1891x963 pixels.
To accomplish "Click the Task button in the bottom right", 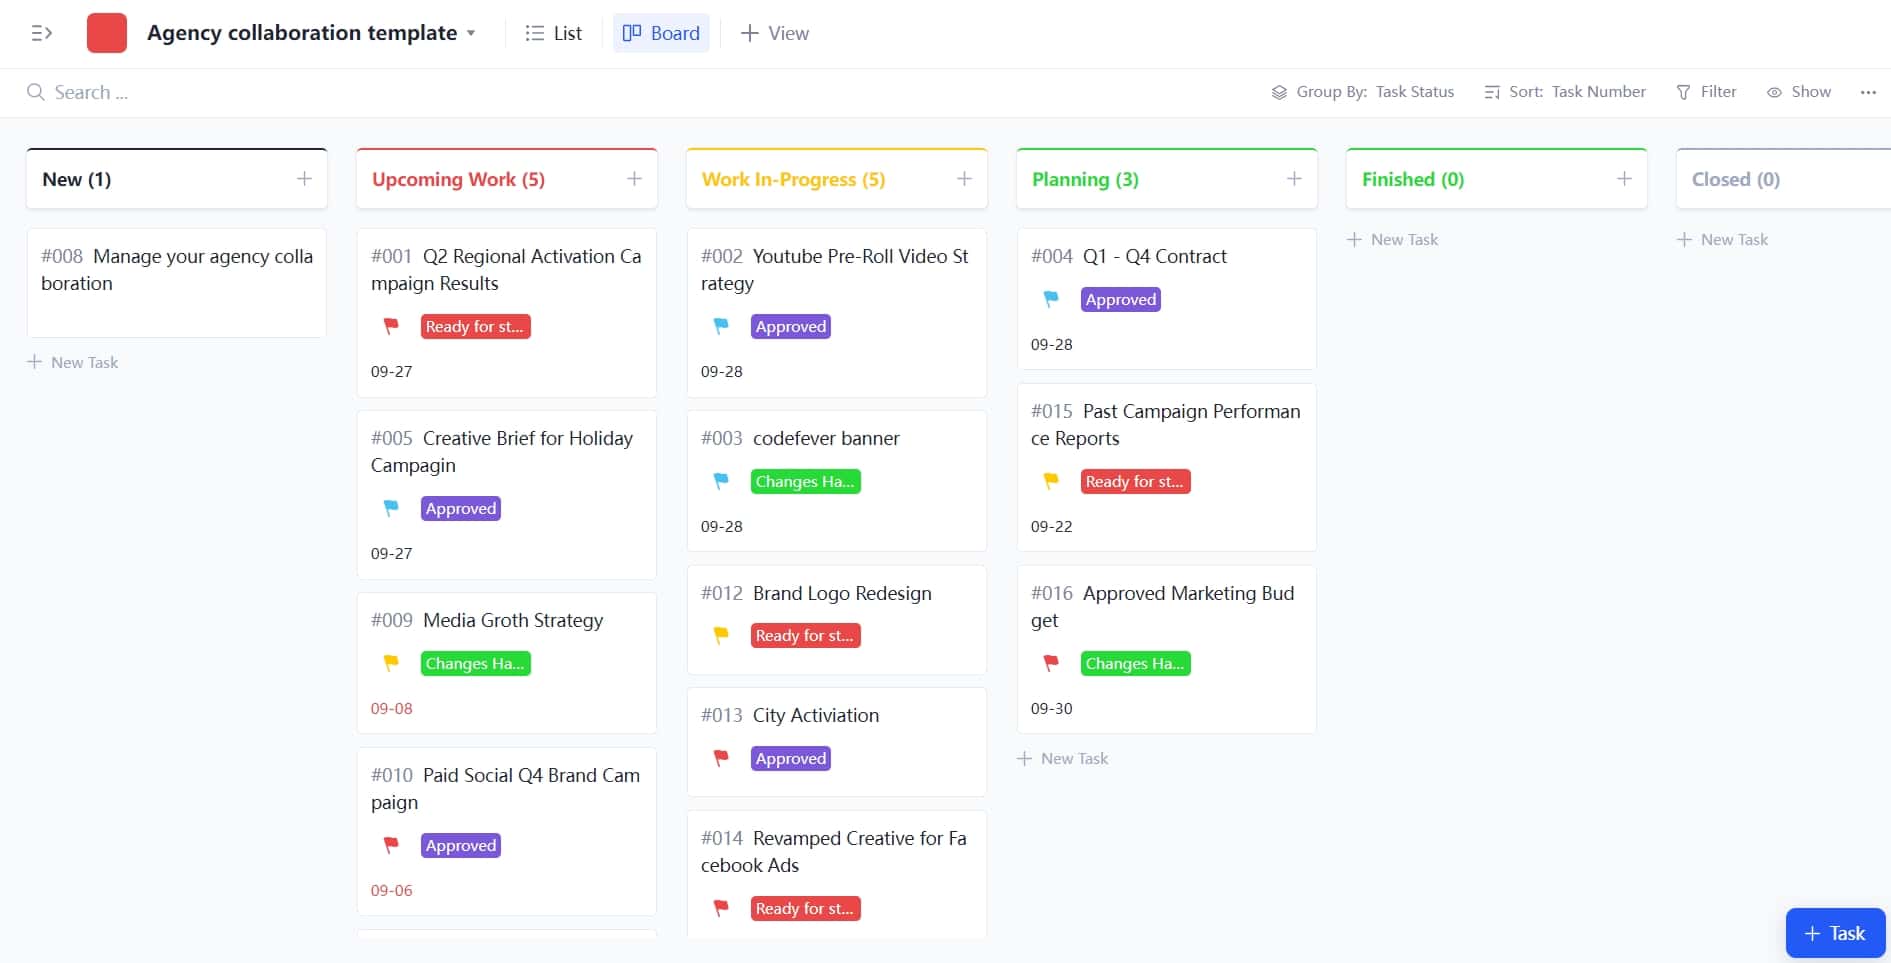I will 1835,932.
